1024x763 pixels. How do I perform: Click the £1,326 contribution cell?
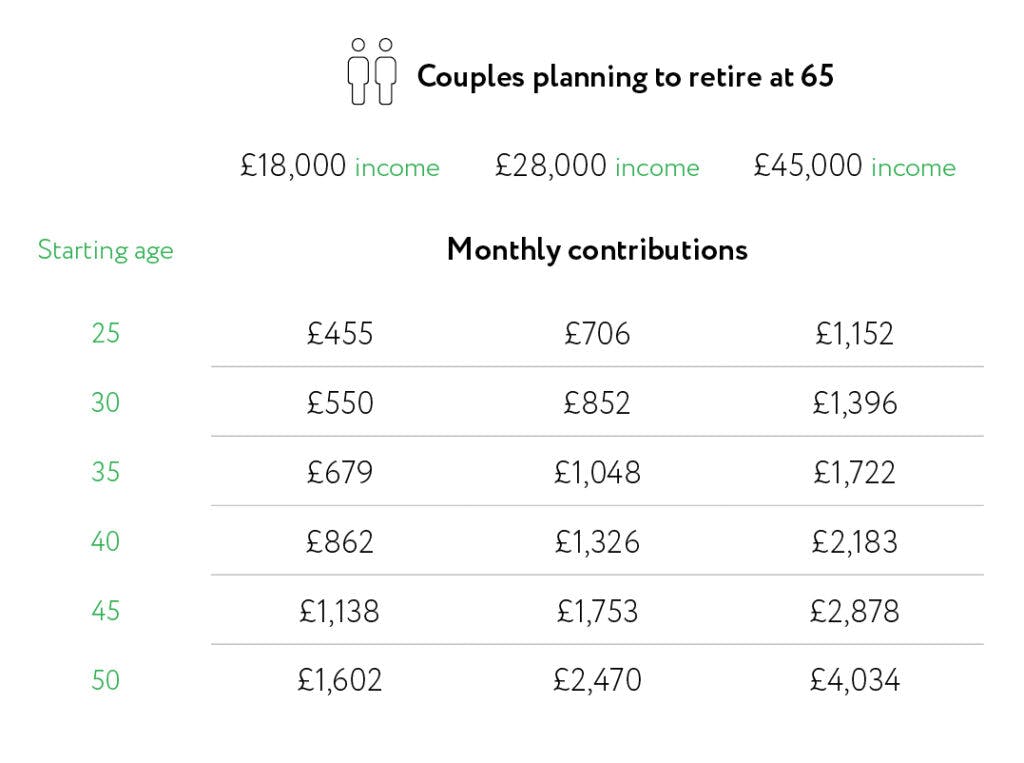click(597, 542)
